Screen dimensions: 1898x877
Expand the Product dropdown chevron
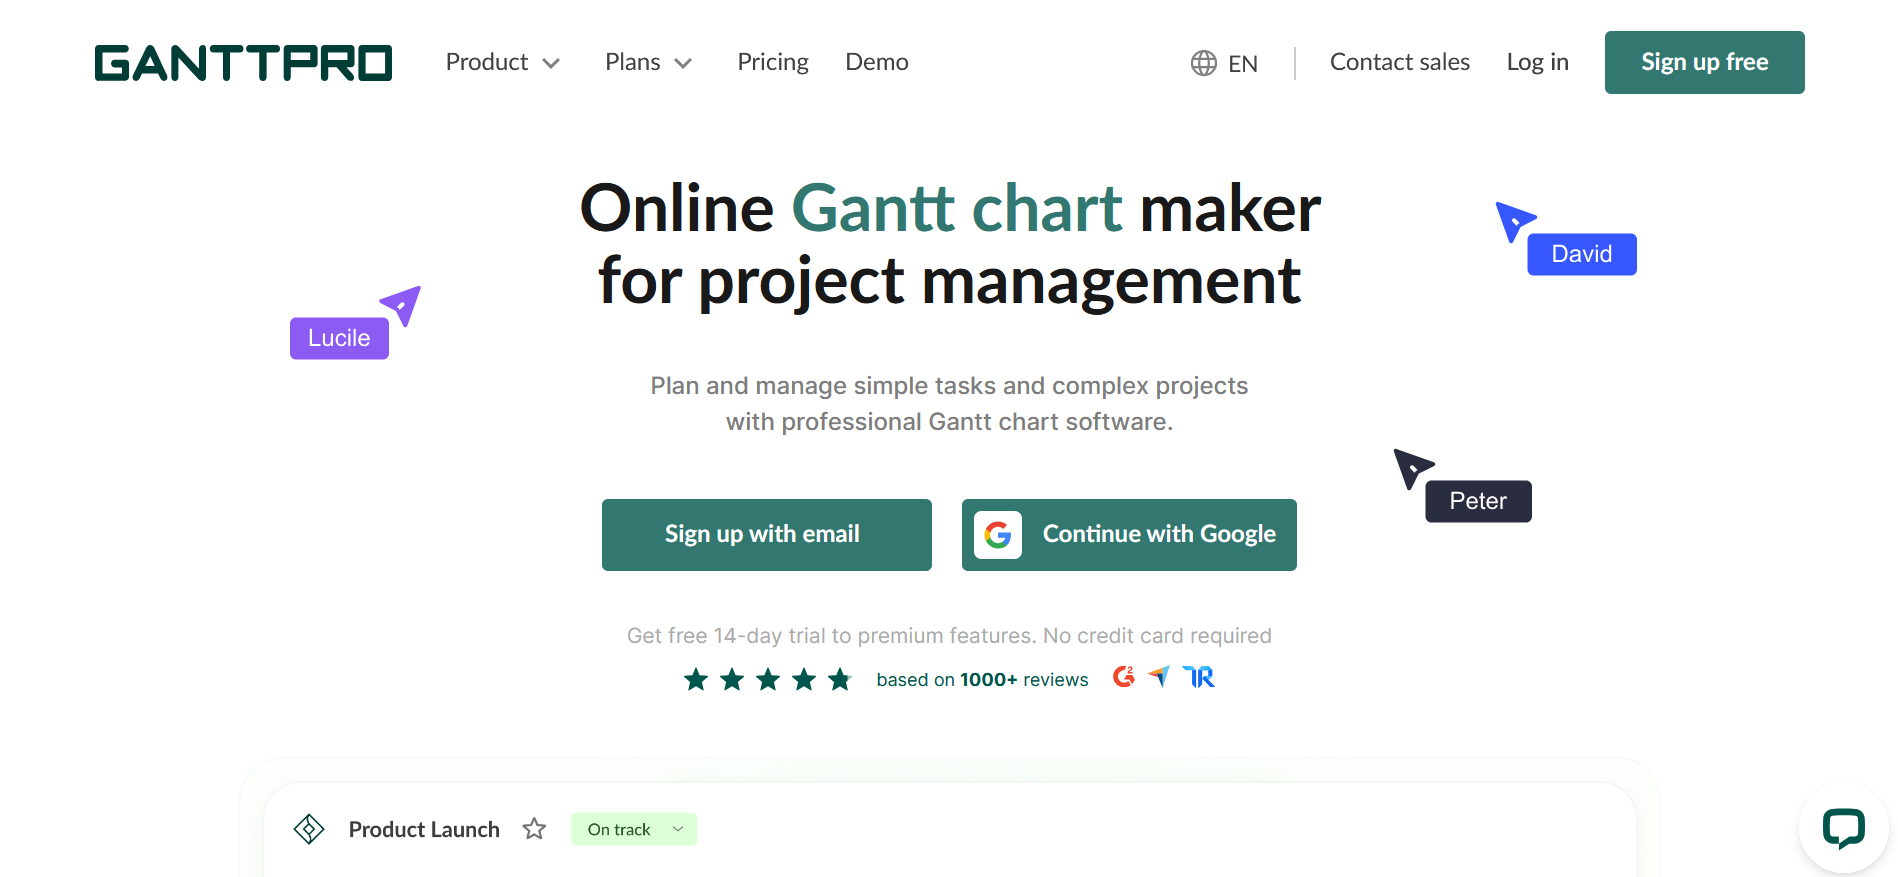(x=551, y=64)
